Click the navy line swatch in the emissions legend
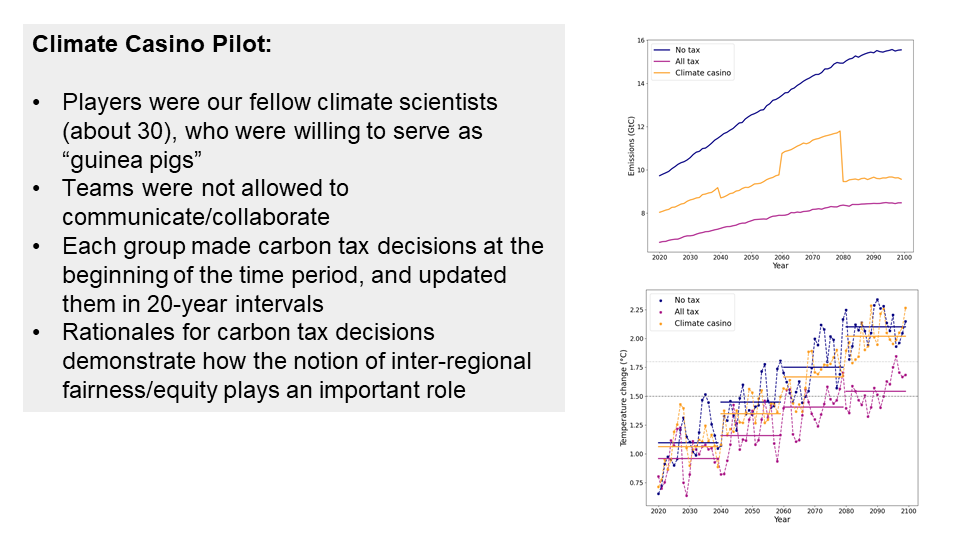Viewport: 960px width, 540px height. point(661,50)
